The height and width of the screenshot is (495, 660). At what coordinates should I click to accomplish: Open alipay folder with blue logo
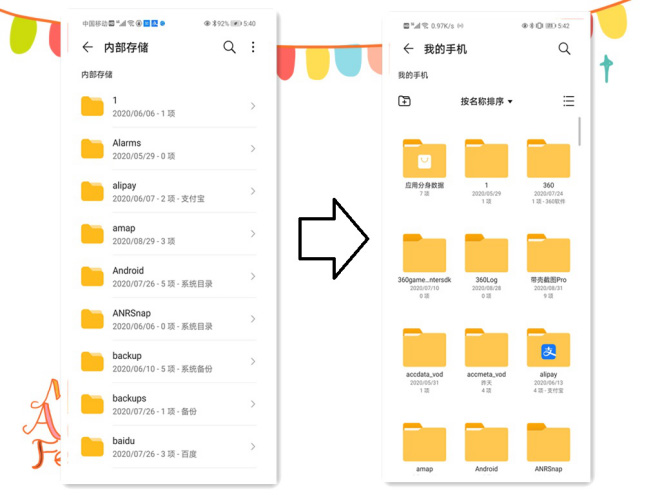pyautogui.click(x=548, y=350)
